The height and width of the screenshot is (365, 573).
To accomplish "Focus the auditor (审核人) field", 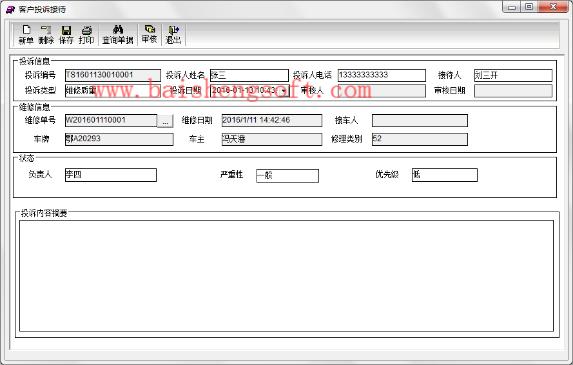I will point(382,91).
